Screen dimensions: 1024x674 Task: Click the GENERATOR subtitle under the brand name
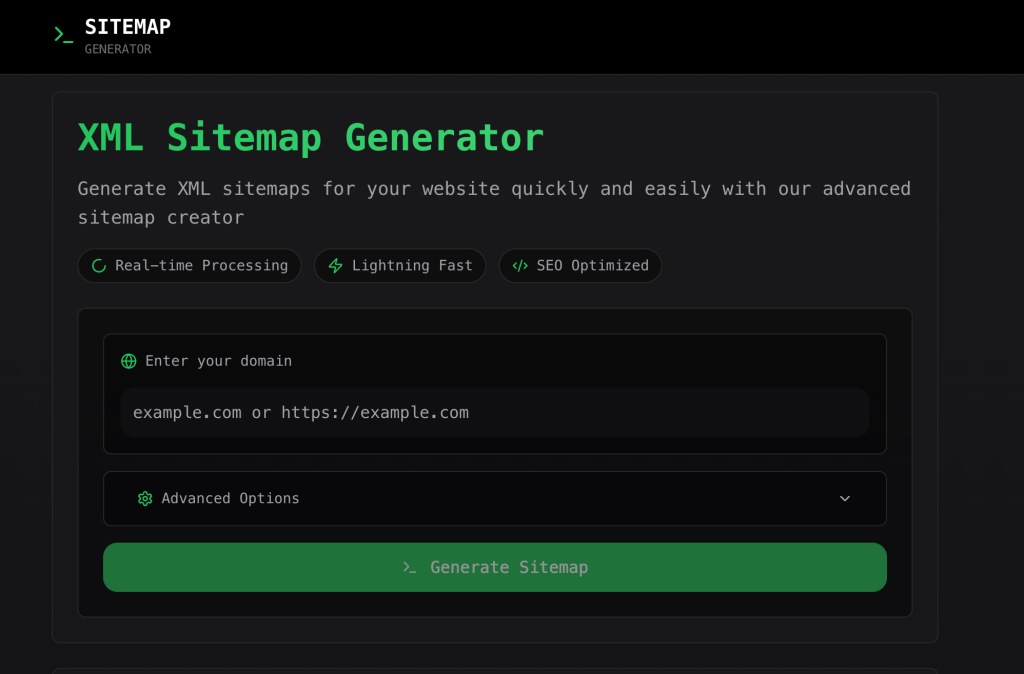(117, 49)
